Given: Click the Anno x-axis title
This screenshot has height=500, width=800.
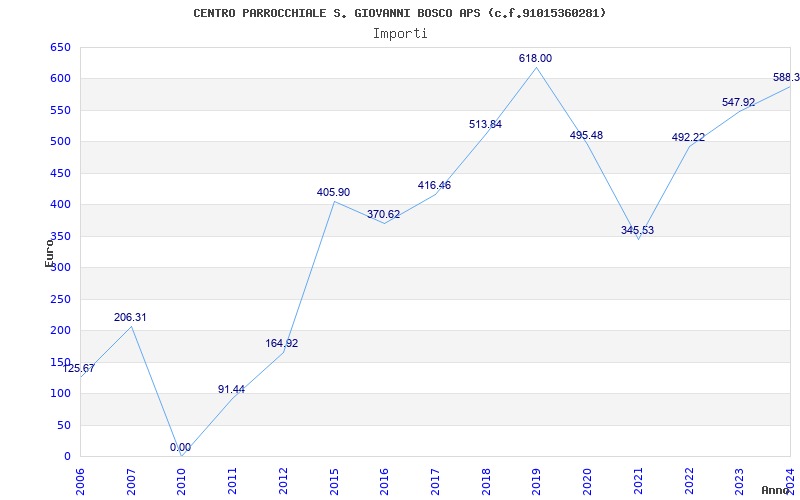Looking at the screenshot, I should coord(775,490).
